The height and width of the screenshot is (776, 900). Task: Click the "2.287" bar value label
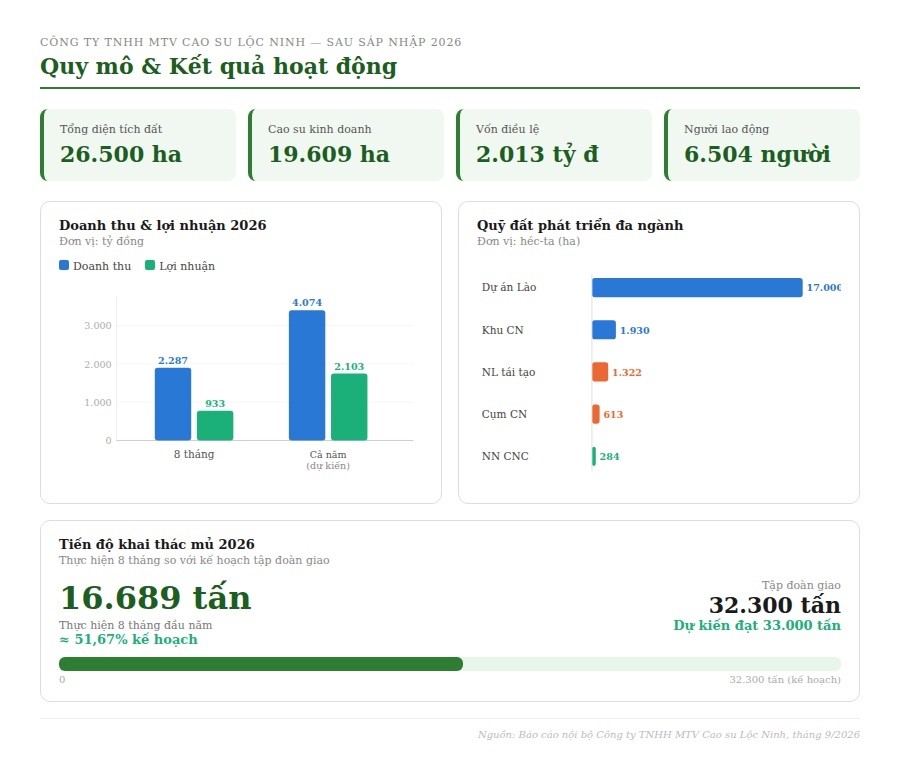[x=173, y=360]
